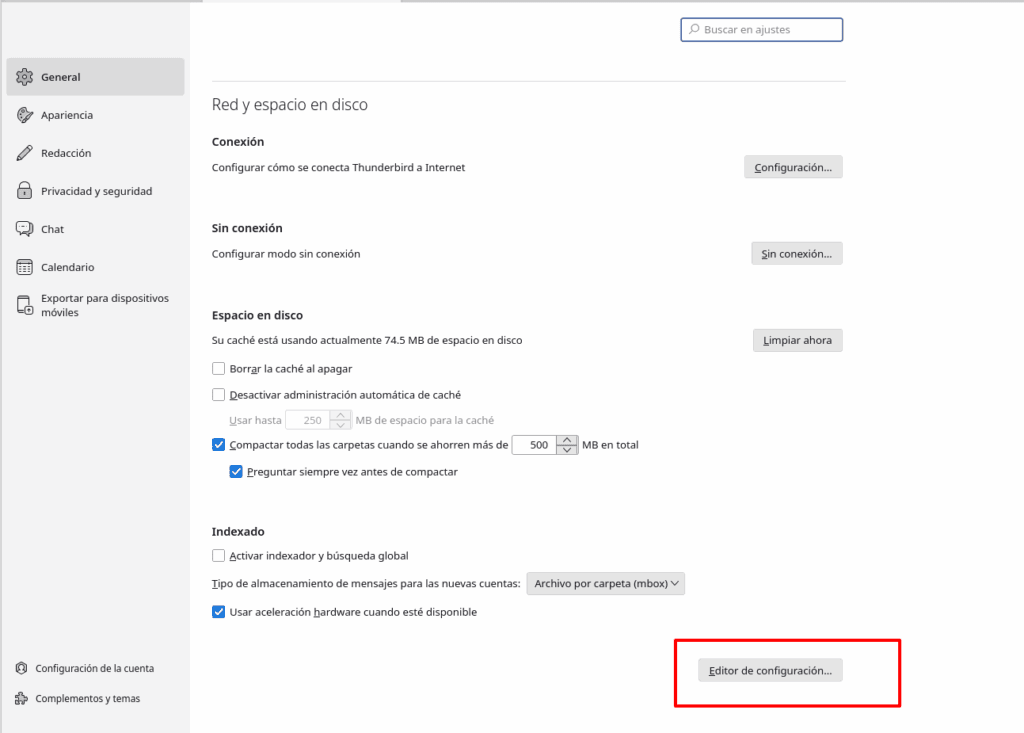Click the Apariencia palette icon
This screenshot has height=733, width=1024.
click(x=25, y=115)
